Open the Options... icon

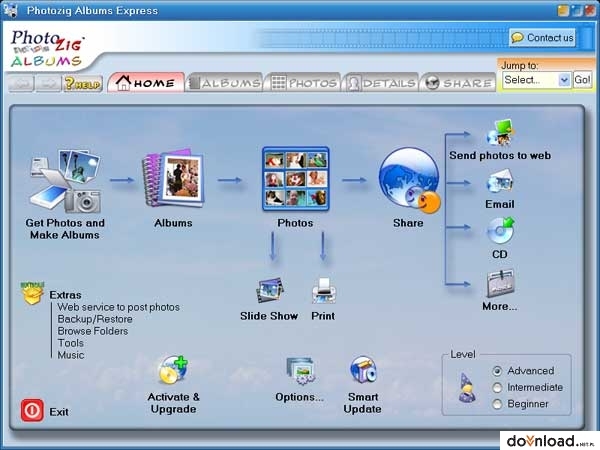[300, 371]
